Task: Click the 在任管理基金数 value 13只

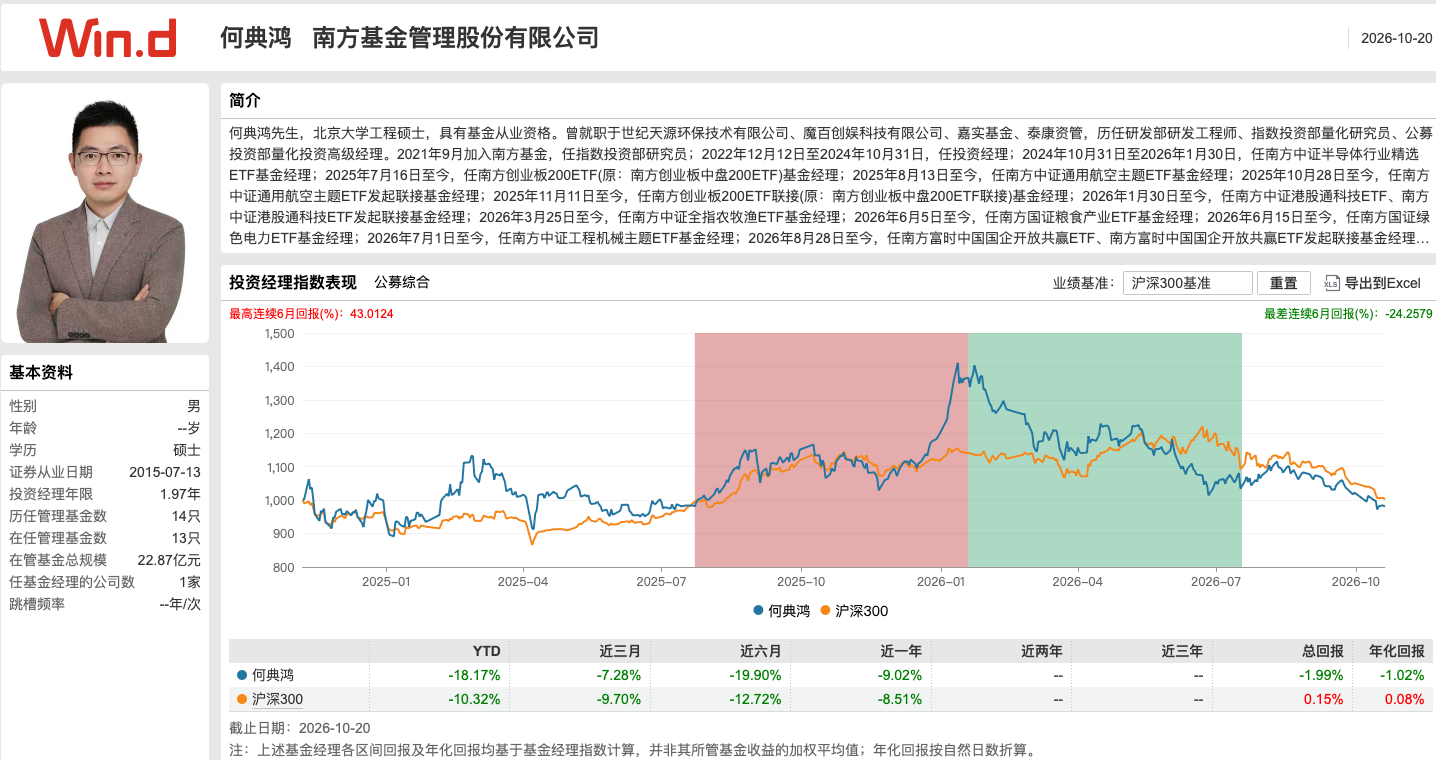Action: click(186, 538)
